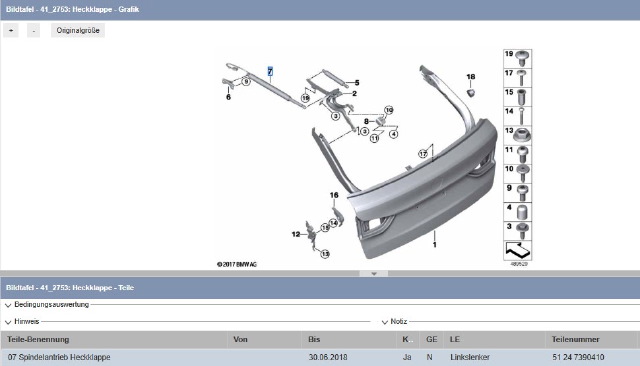Select part 12 latch bracket in diagram
The image size is (640, 366).
click(x=311, y=235)
